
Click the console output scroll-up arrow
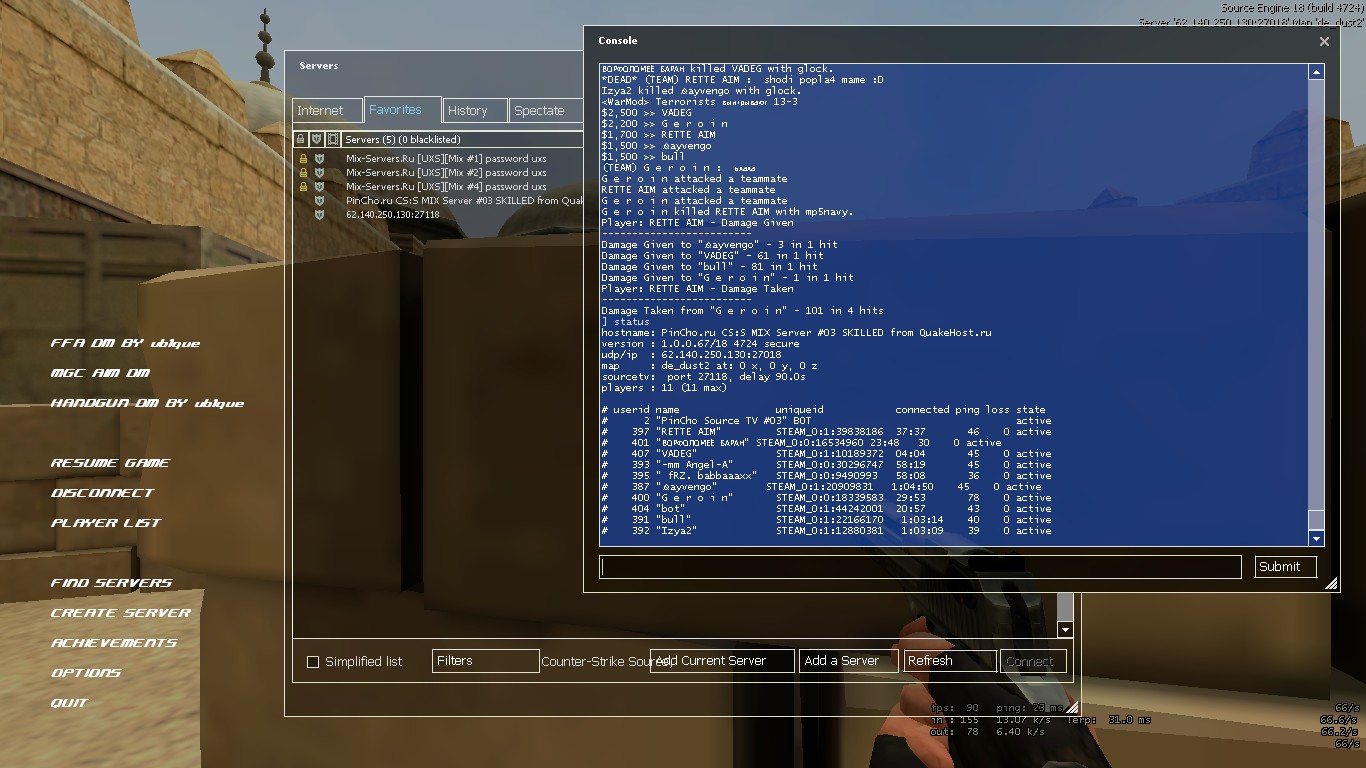click(x=1316, y=72)
